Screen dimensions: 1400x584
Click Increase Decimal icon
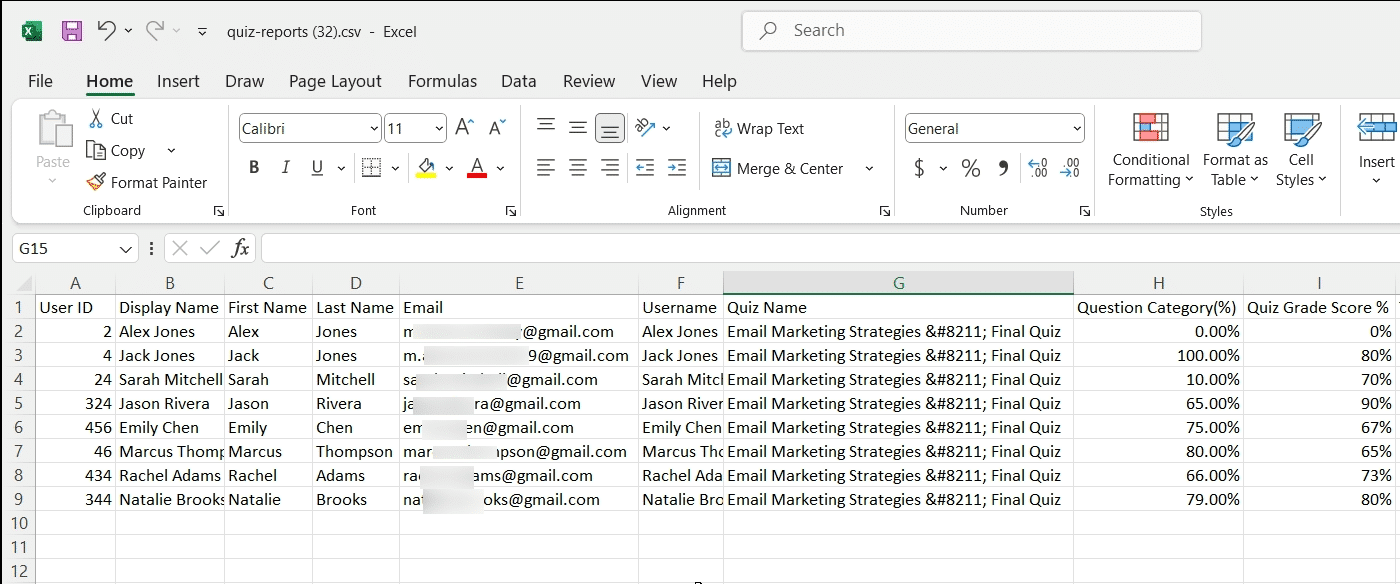click(1037, 168)
